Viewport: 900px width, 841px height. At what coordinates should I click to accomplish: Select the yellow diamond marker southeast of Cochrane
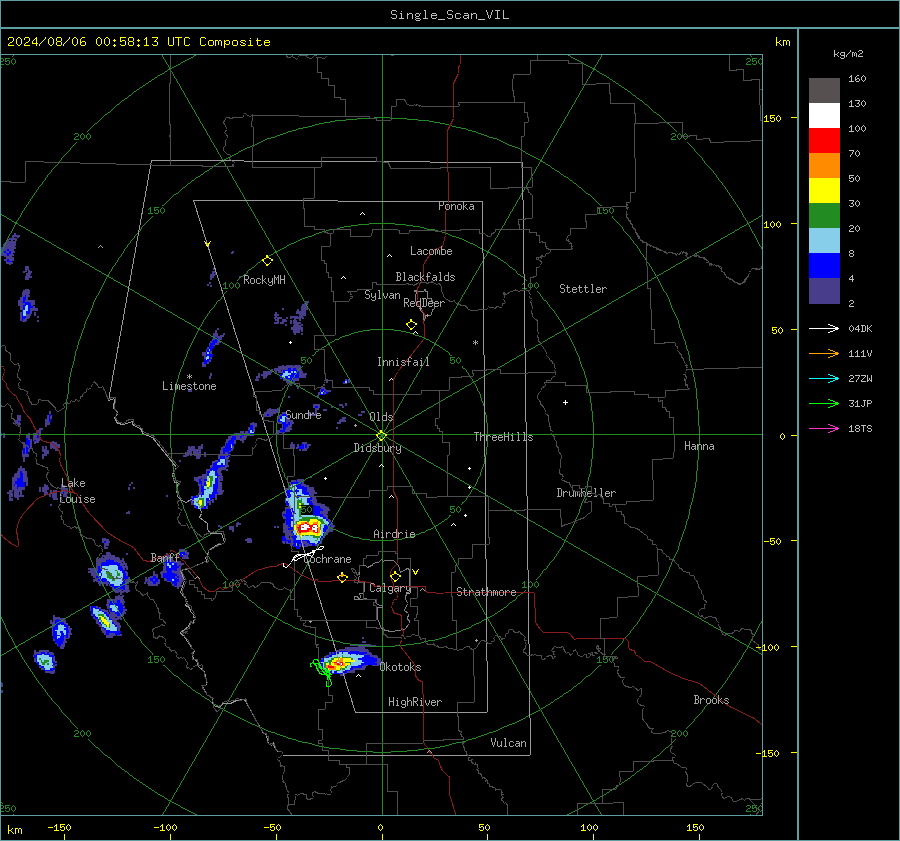coord(343,577)
